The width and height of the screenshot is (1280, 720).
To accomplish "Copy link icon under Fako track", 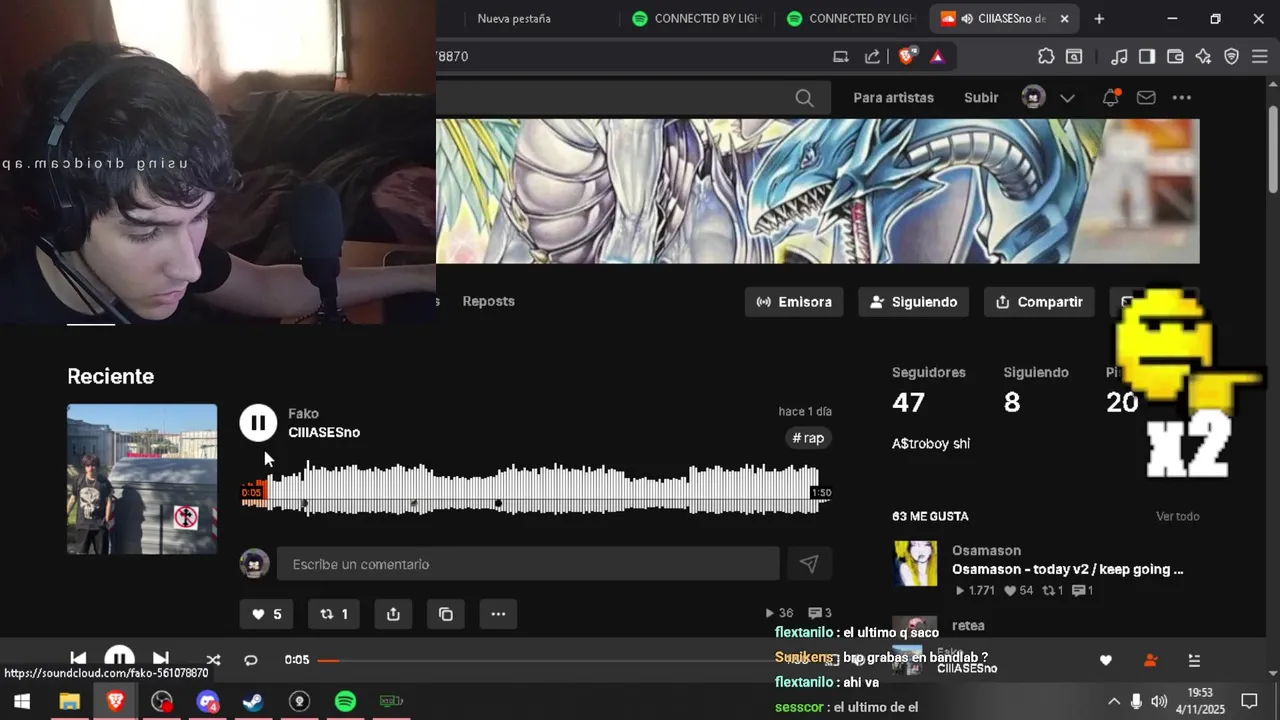I will click(x=446, y=614).
